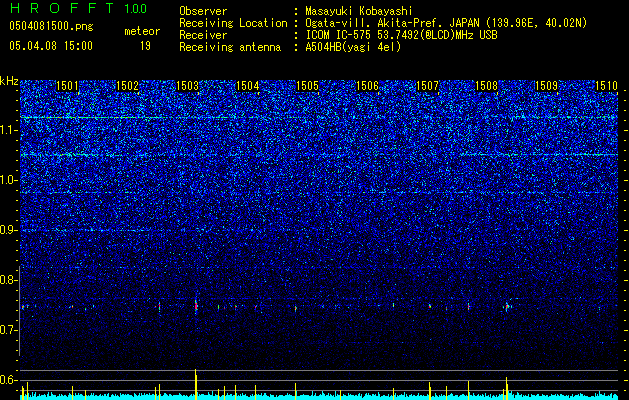Click the 1.1 frequency axis label

[x=9, y=130]
